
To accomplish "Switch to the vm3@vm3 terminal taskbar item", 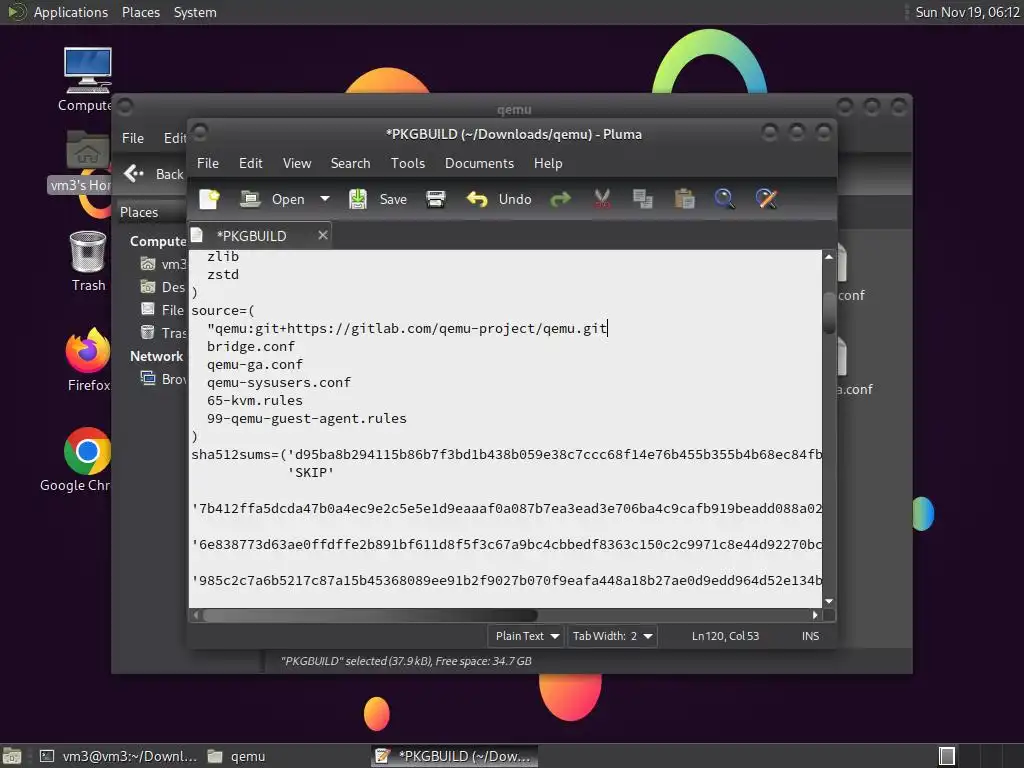I will point(118,756).
